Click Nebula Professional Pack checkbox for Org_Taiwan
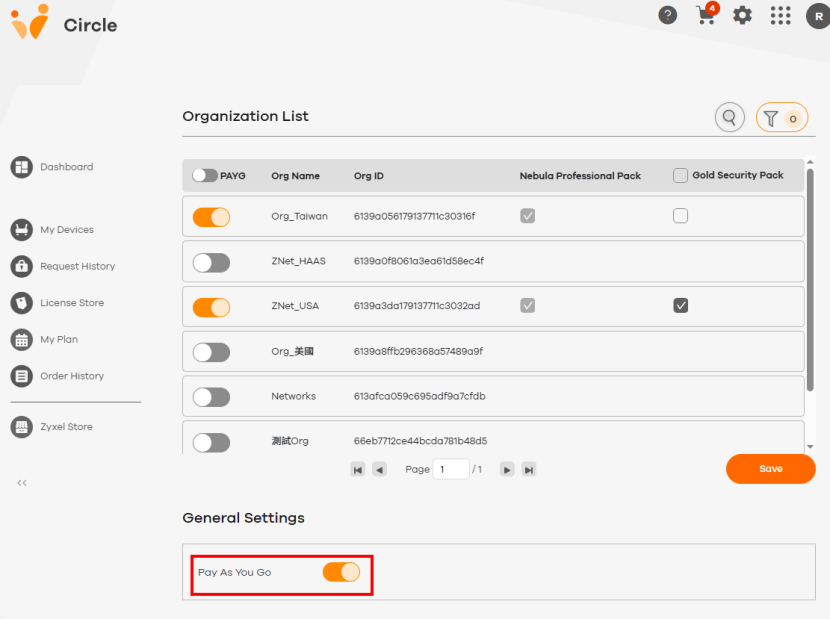 tap(527, 216)
